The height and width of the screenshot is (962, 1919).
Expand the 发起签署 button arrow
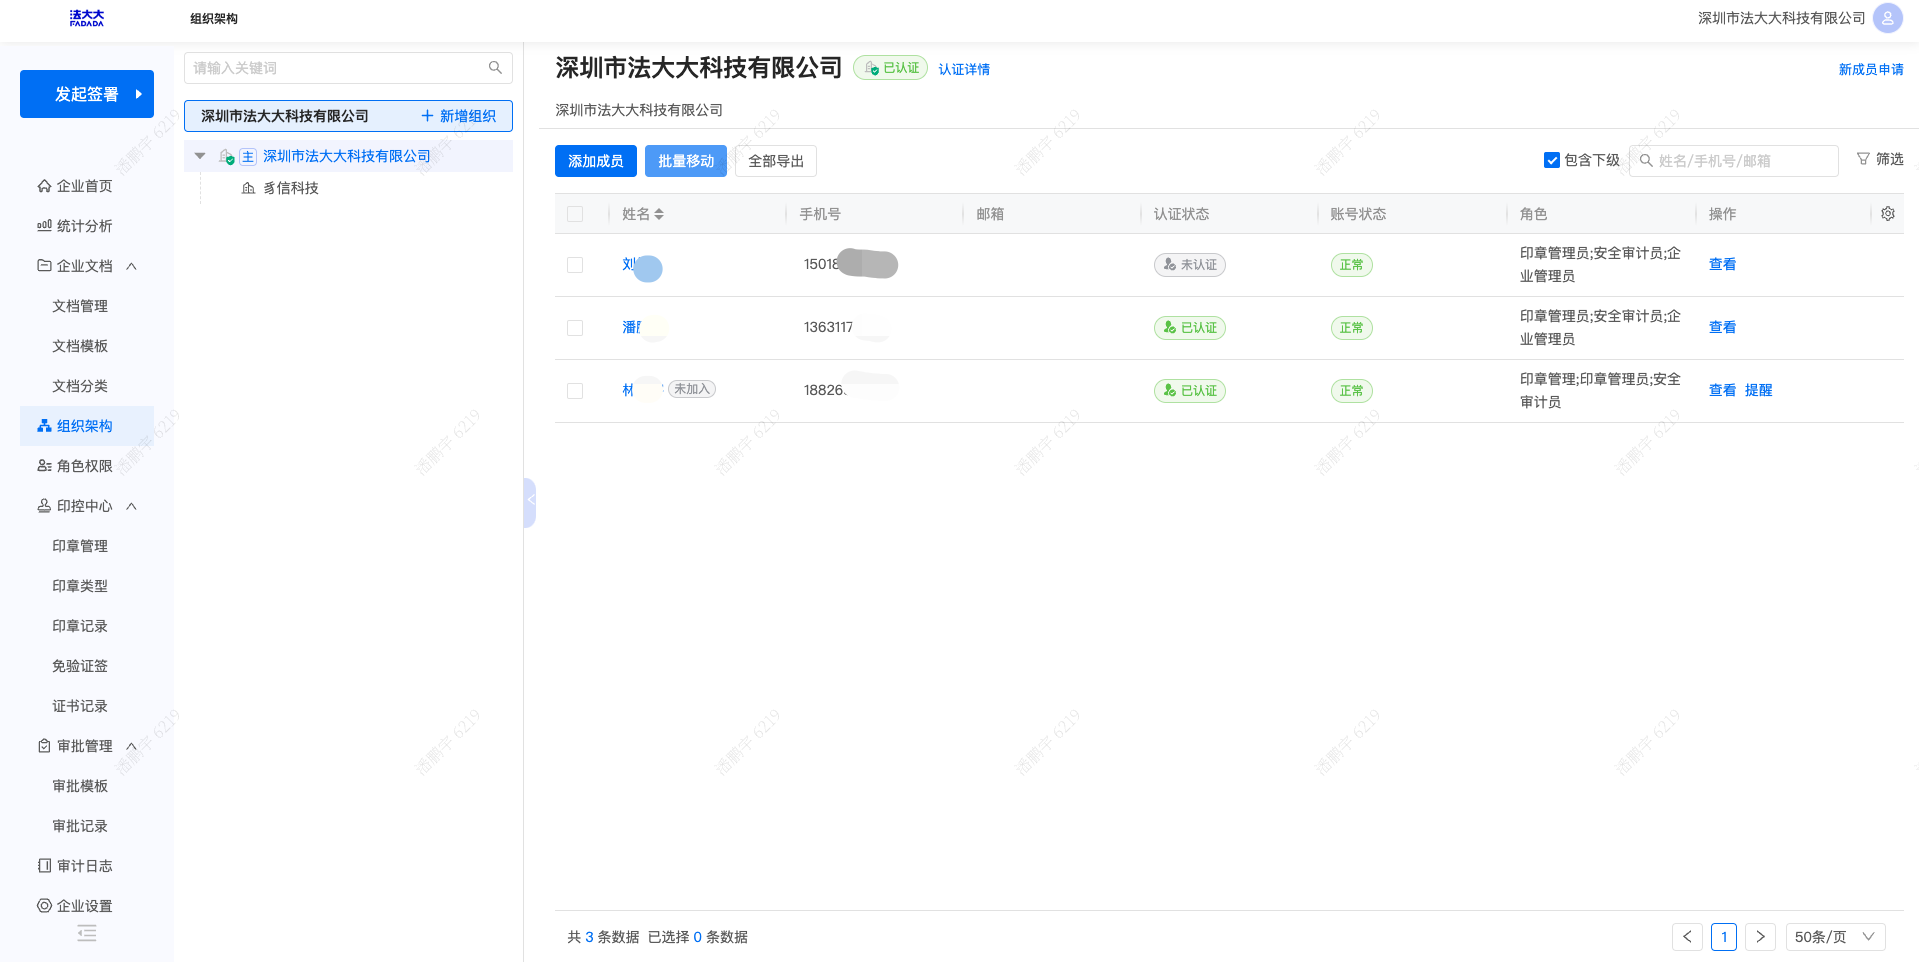[138, 94]
